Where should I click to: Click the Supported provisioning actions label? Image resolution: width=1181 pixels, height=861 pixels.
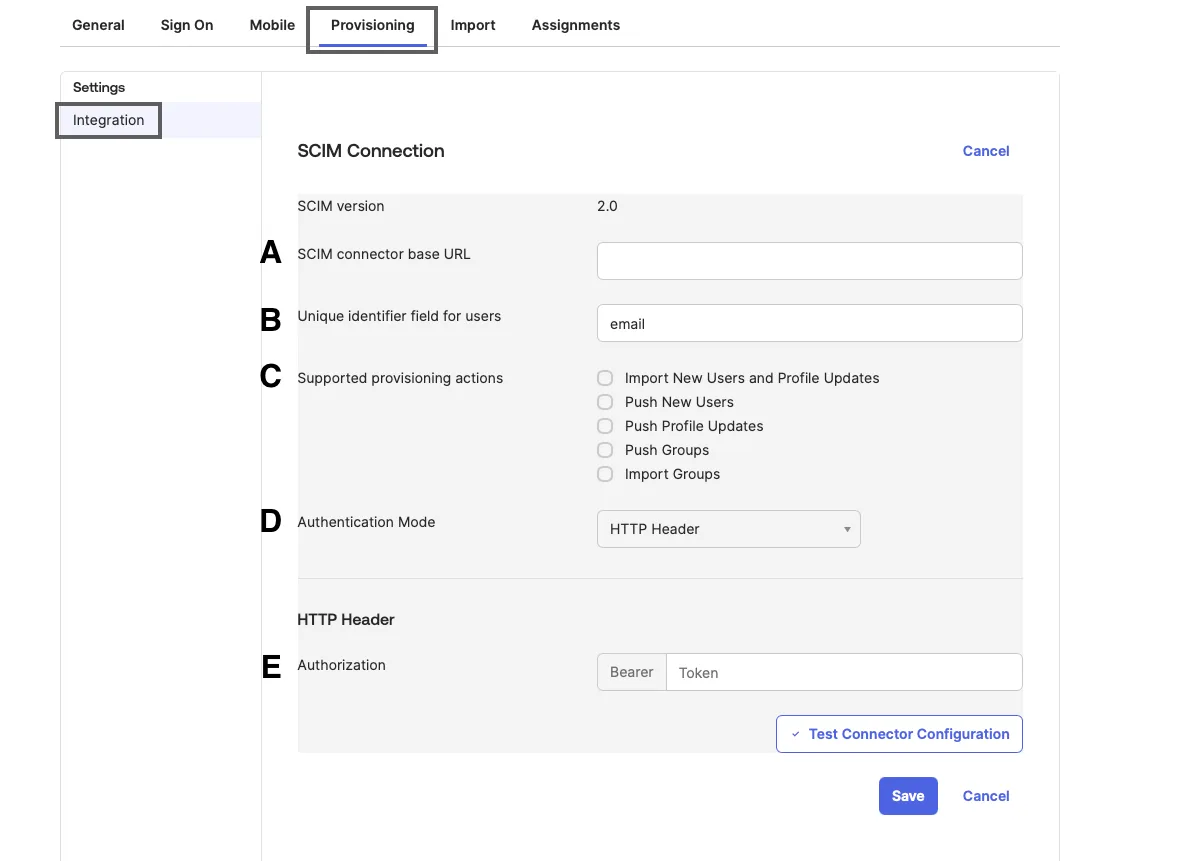[x=400, y=378]
